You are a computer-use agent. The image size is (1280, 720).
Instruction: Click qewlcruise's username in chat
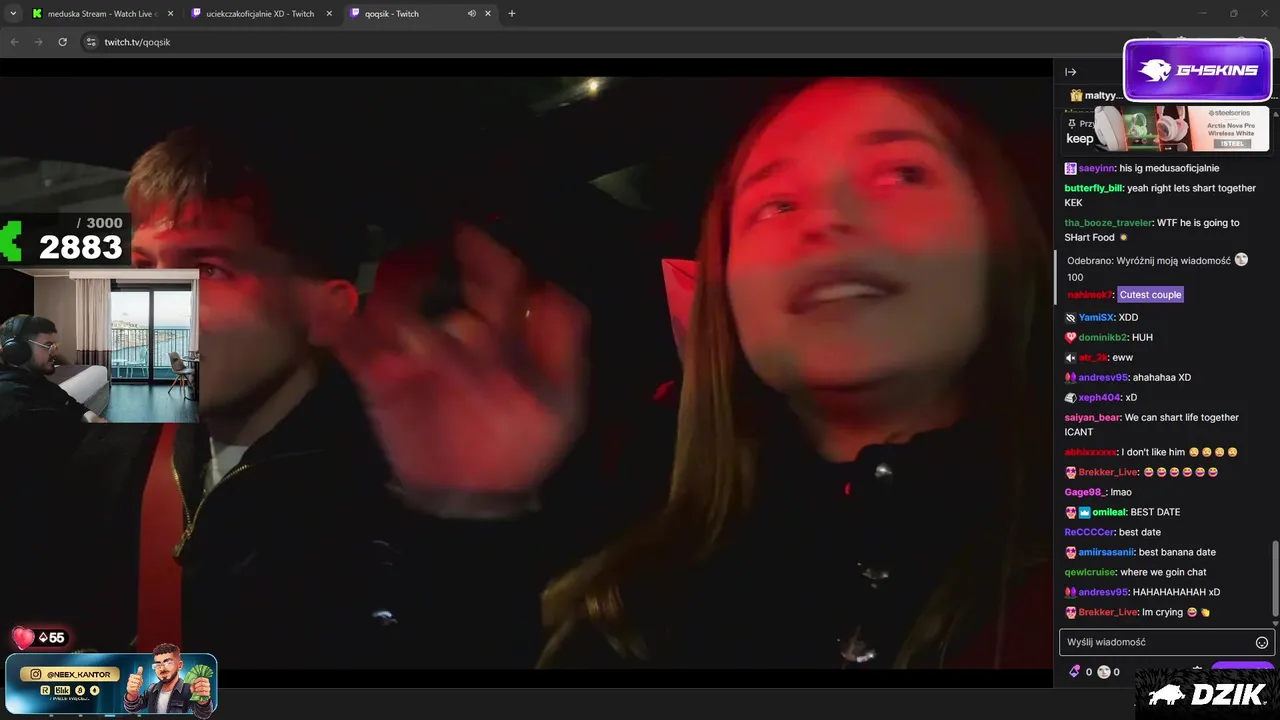pyautogui.click(x=1089, y=572)
